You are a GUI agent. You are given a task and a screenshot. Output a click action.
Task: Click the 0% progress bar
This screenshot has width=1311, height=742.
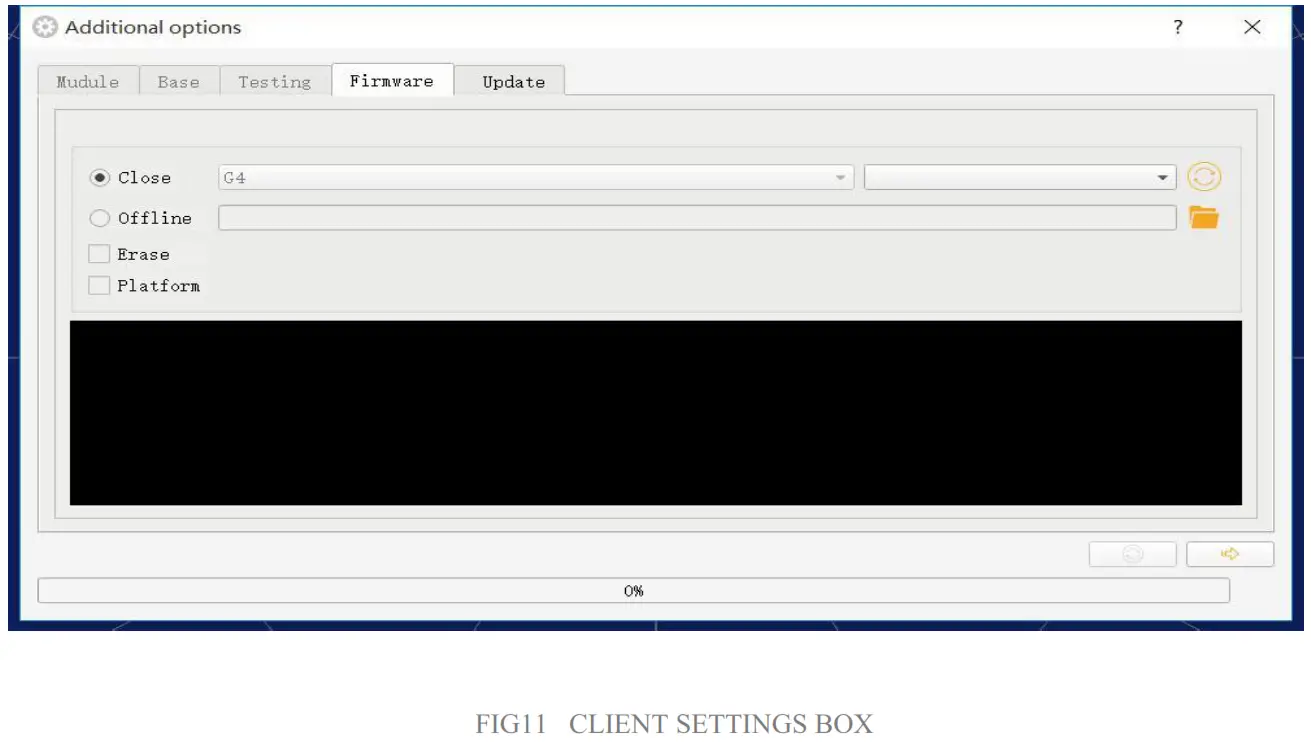click(633, 591)
